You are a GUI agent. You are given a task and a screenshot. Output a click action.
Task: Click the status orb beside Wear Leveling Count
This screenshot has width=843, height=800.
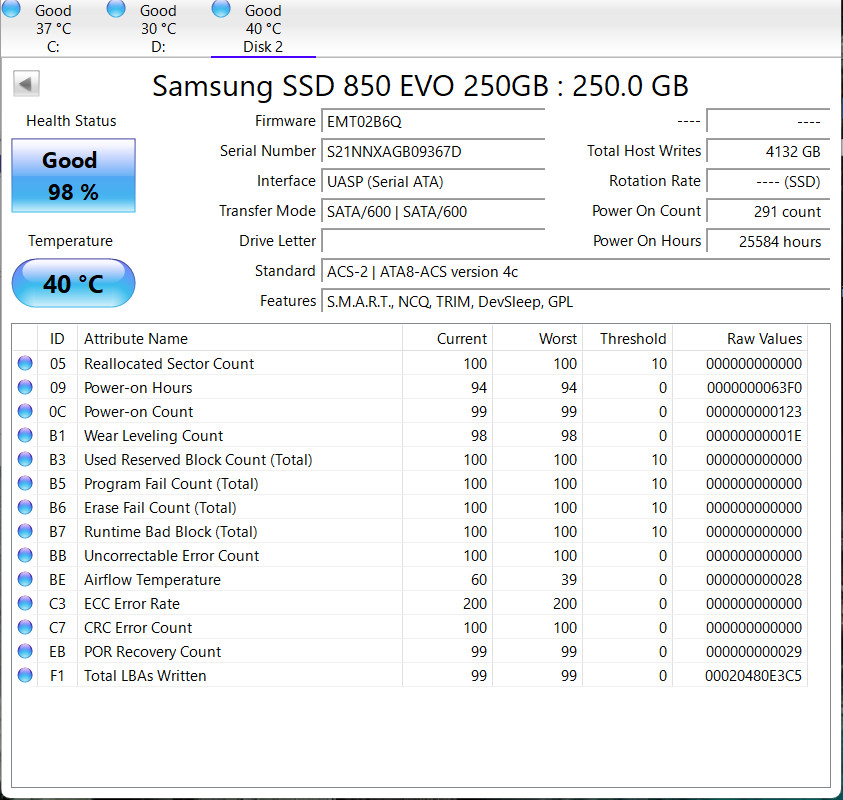pyautogui.click(x=25, y=436)
